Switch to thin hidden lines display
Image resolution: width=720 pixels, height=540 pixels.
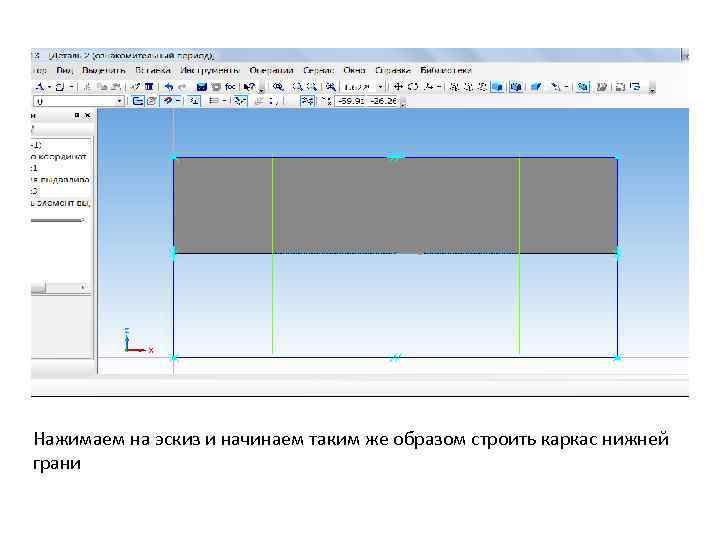tap(483, 86)
